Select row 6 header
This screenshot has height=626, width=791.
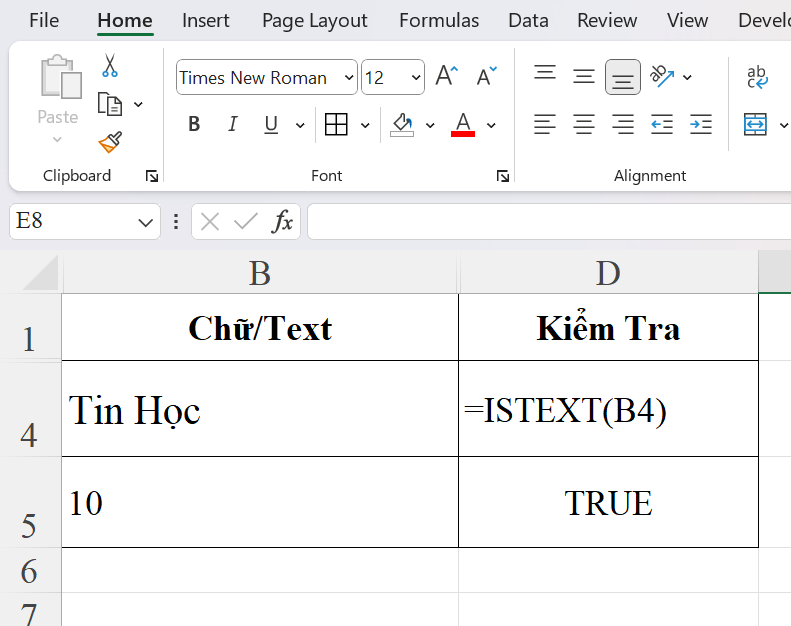pos(30,571)
